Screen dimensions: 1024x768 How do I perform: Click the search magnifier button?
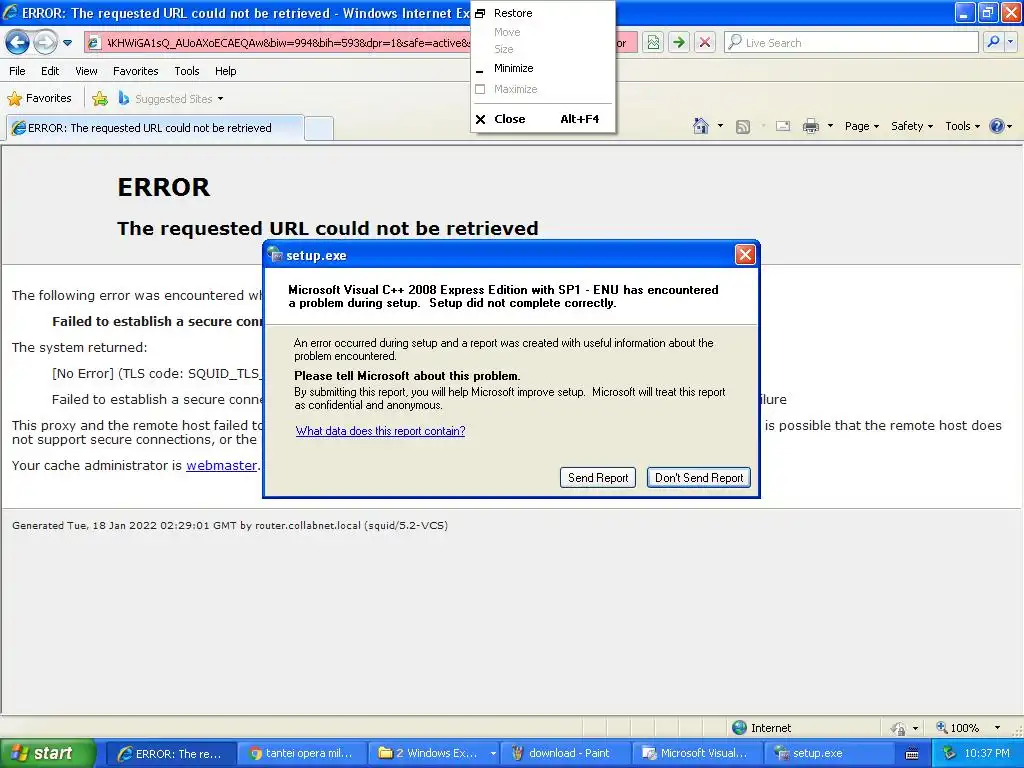pos(993,42)
